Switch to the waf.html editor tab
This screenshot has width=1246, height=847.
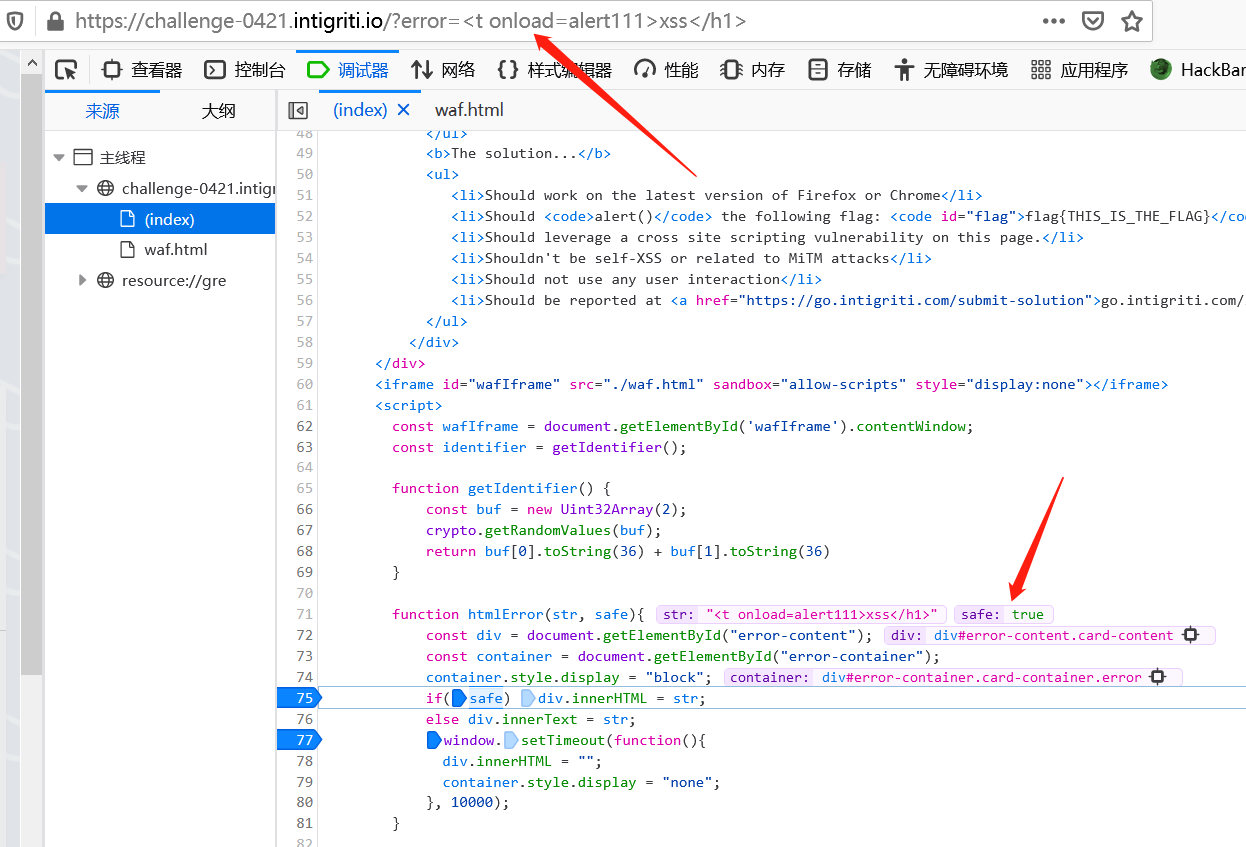tap(469, 110)
